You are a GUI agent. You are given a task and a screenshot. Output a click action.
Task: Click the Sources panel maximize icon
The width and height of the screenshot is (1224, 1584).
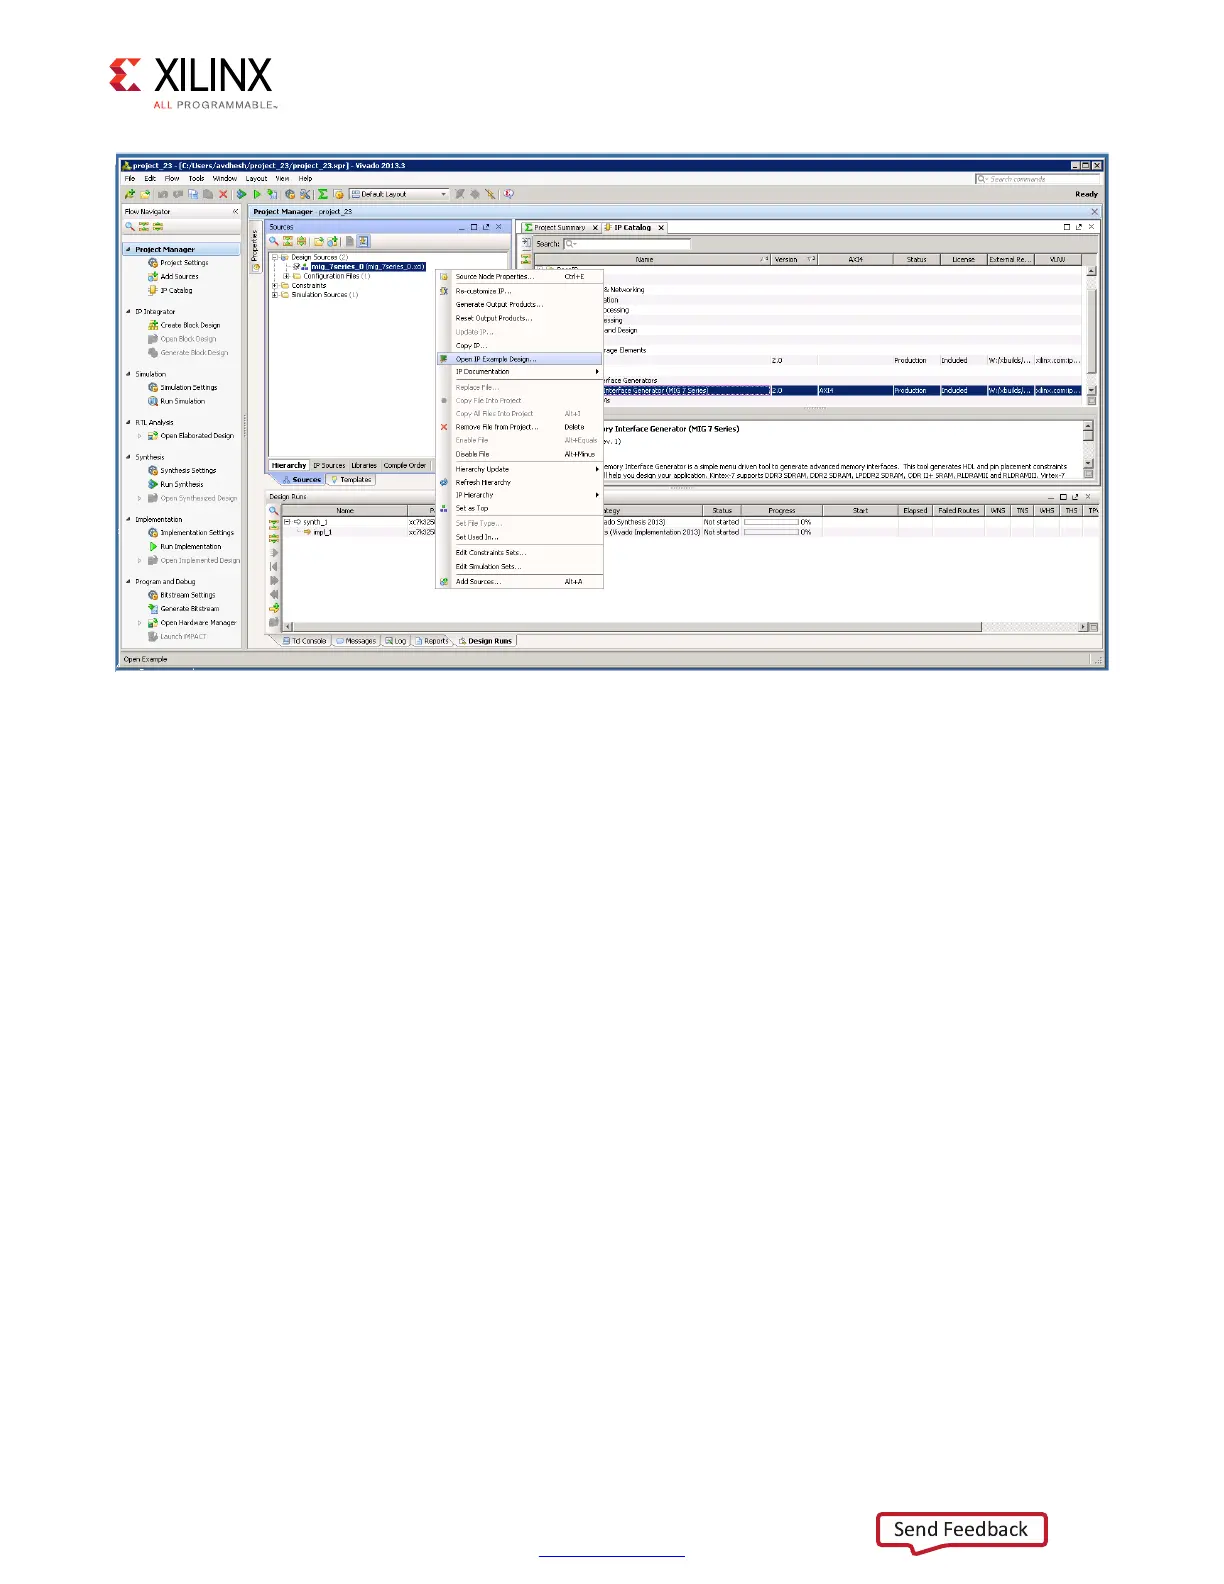tap(474, 227)
